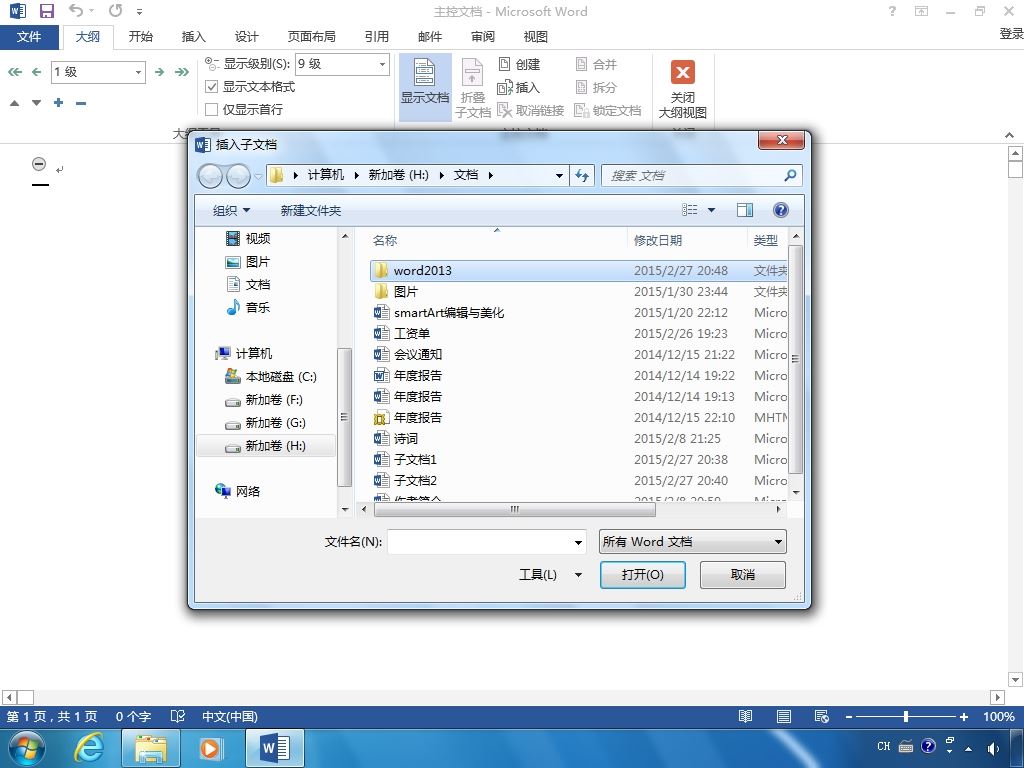This screenshot has height=768, width=1024.
Task: Open 'All Word Documents' file type dropdown
Action: 692,541
